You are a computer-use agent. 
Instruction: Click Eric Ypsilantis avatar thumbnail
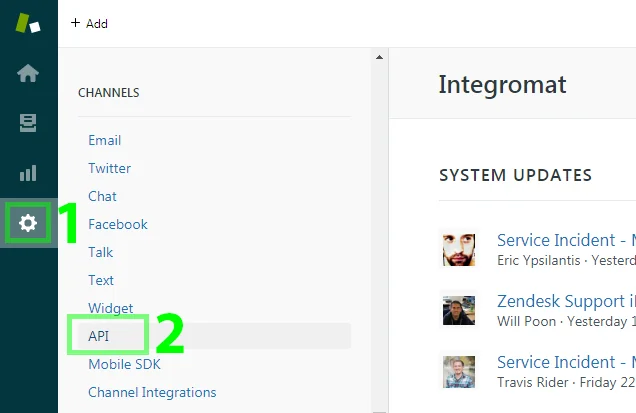459,250
